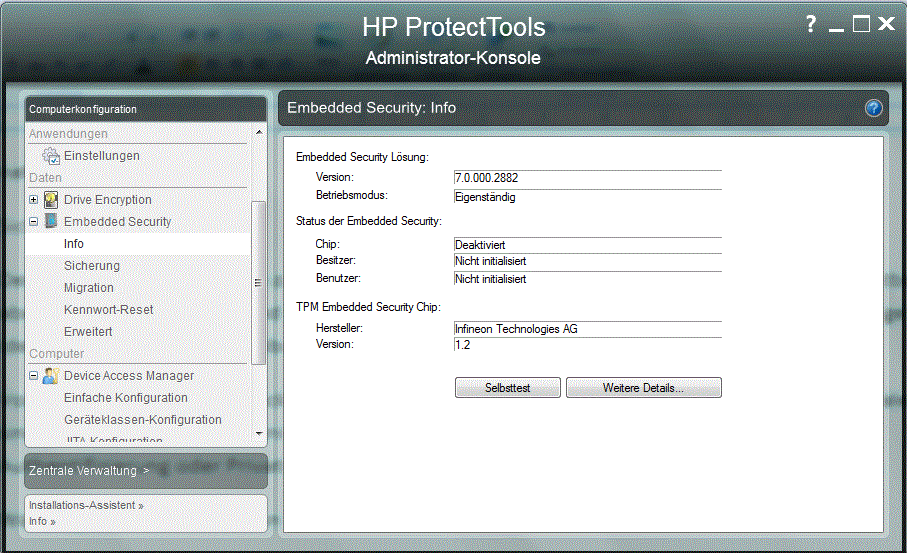Click the Daten category label
This screenshot has width=907, height=553.
(45, 178)
